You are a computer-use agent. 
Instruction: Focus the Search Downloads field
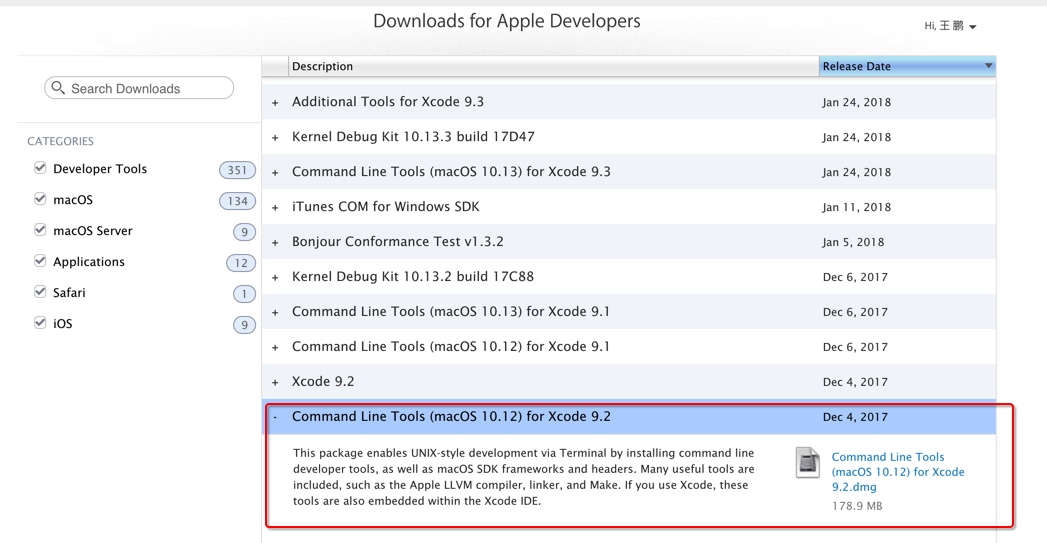click(139, 87)
